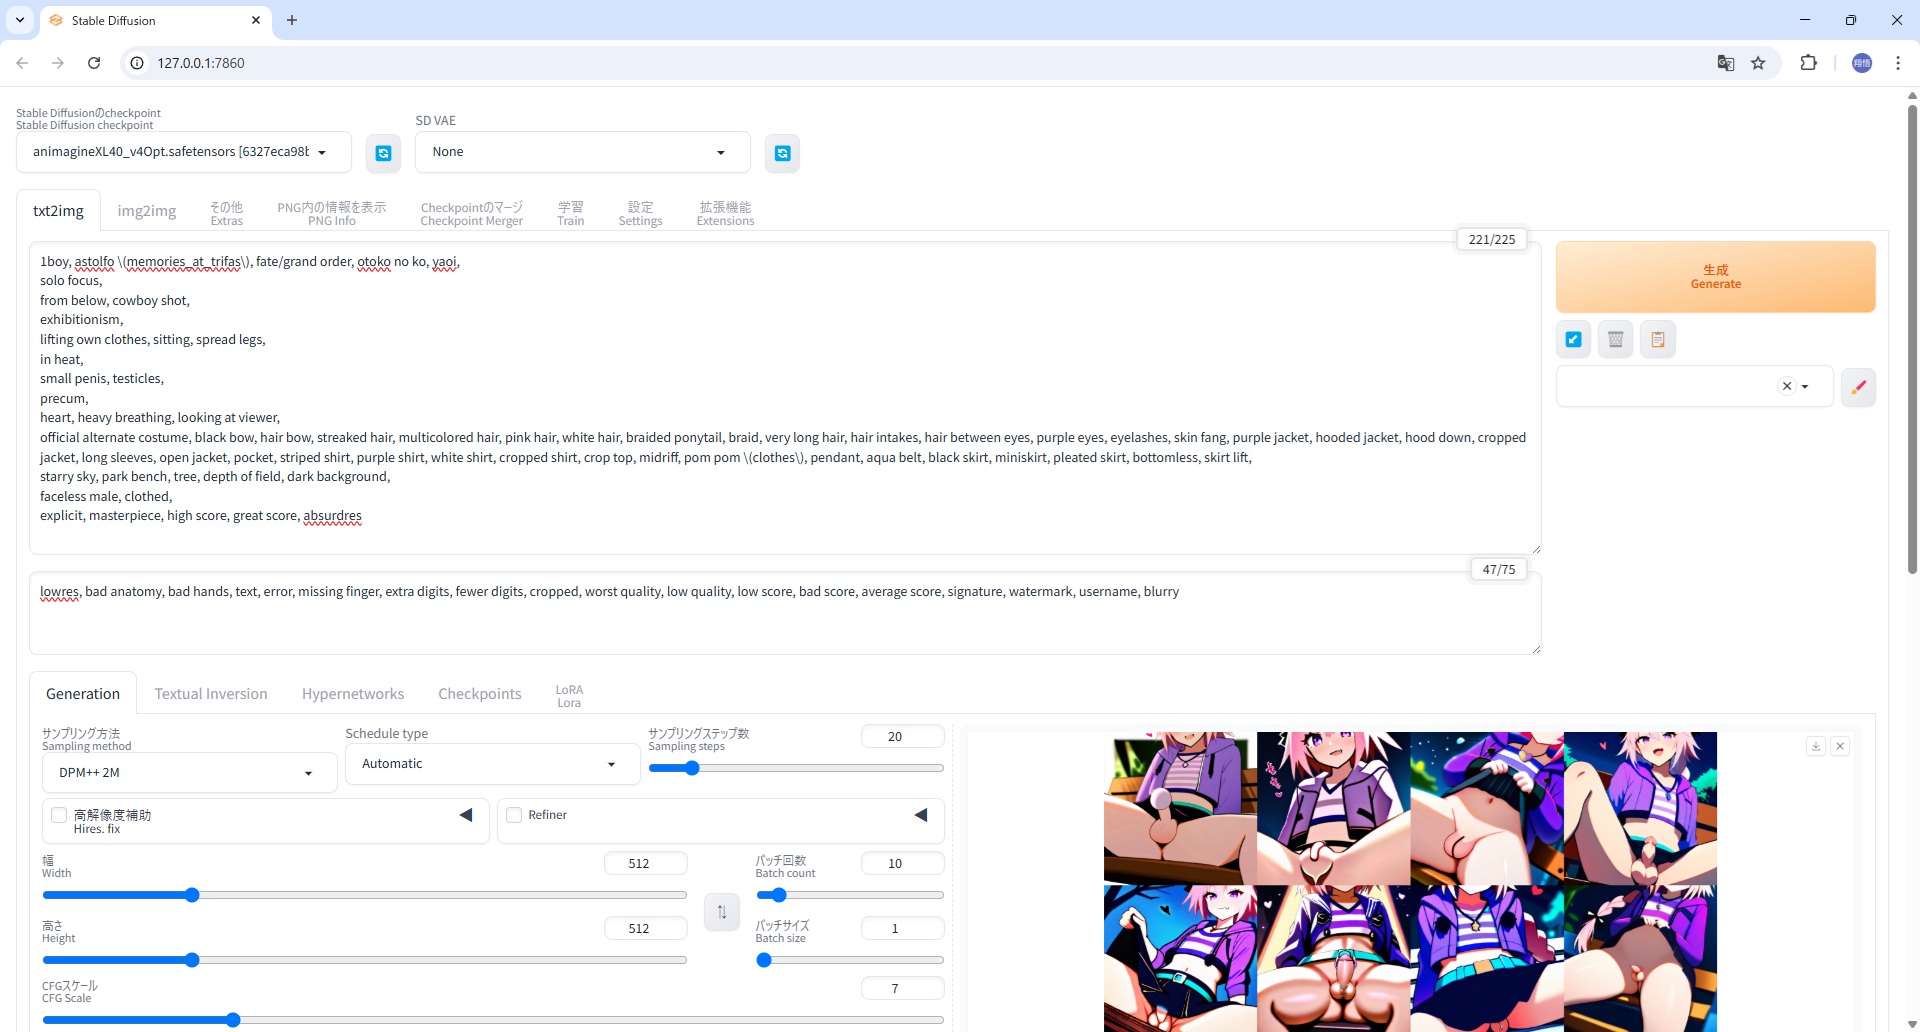Adjust the CFG Scale slider
This screenshot has height=1032, width=1920.
point(492,1020)
